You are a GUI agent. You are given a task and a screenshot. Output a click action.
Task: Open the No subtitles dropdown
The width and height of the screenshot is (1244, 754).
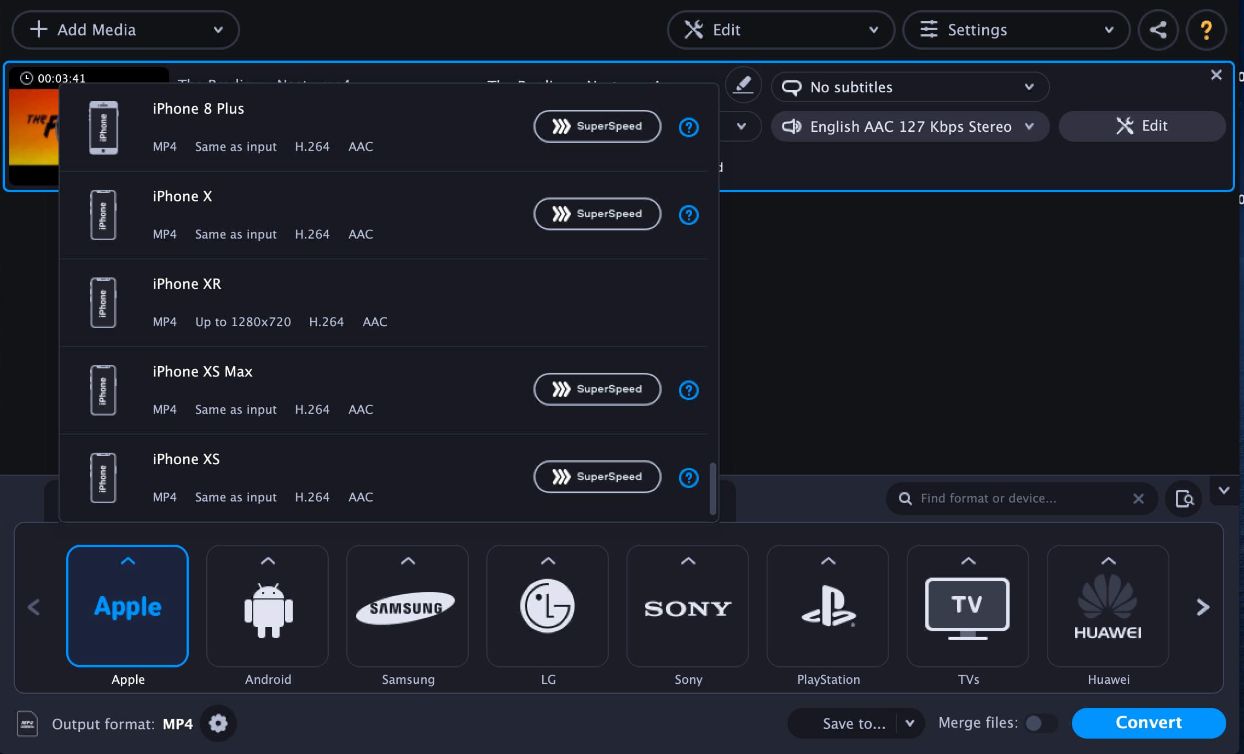pos(909,87)
